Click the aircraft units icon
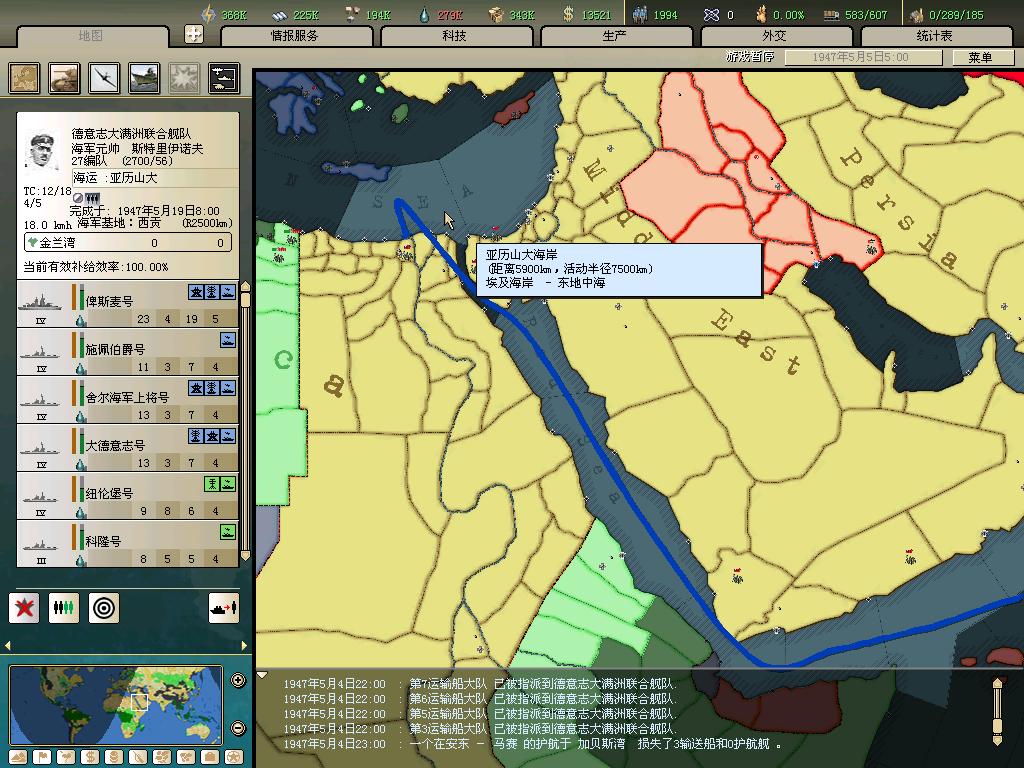Viewport: 1024px width, 768px height. (104, 78)
